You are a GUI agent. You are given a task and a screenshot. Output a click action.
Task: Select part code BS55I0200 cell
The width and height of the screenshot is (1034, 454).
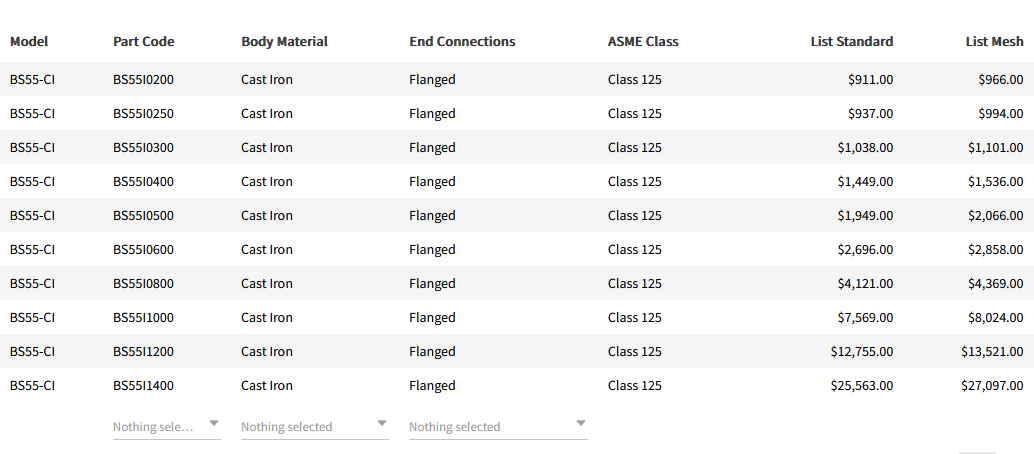[x=143, y=79]
